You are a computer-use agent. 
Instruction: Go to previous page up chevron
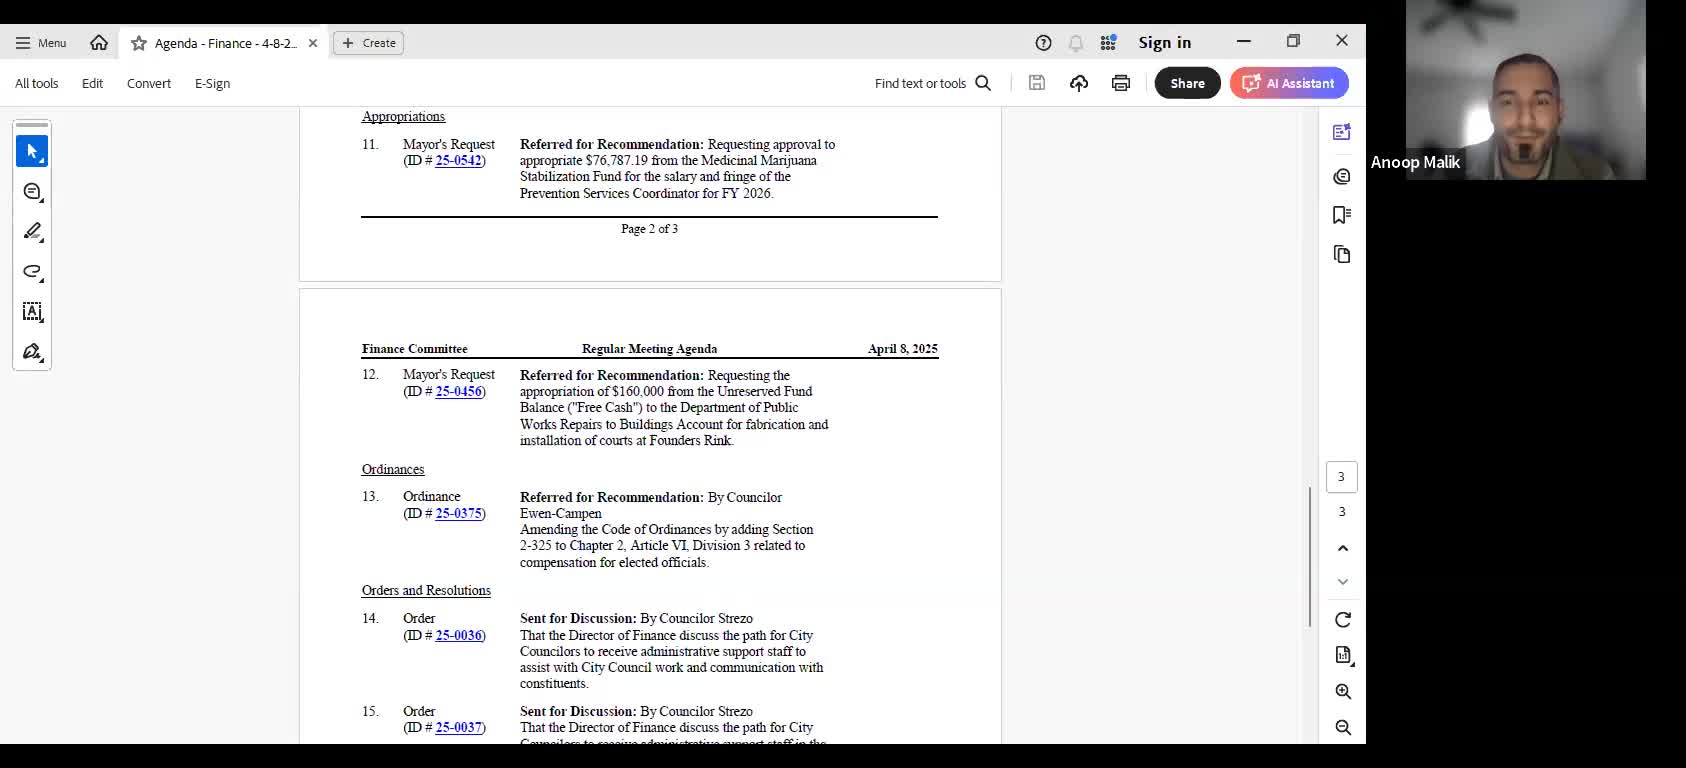[x=1342, y=548]
